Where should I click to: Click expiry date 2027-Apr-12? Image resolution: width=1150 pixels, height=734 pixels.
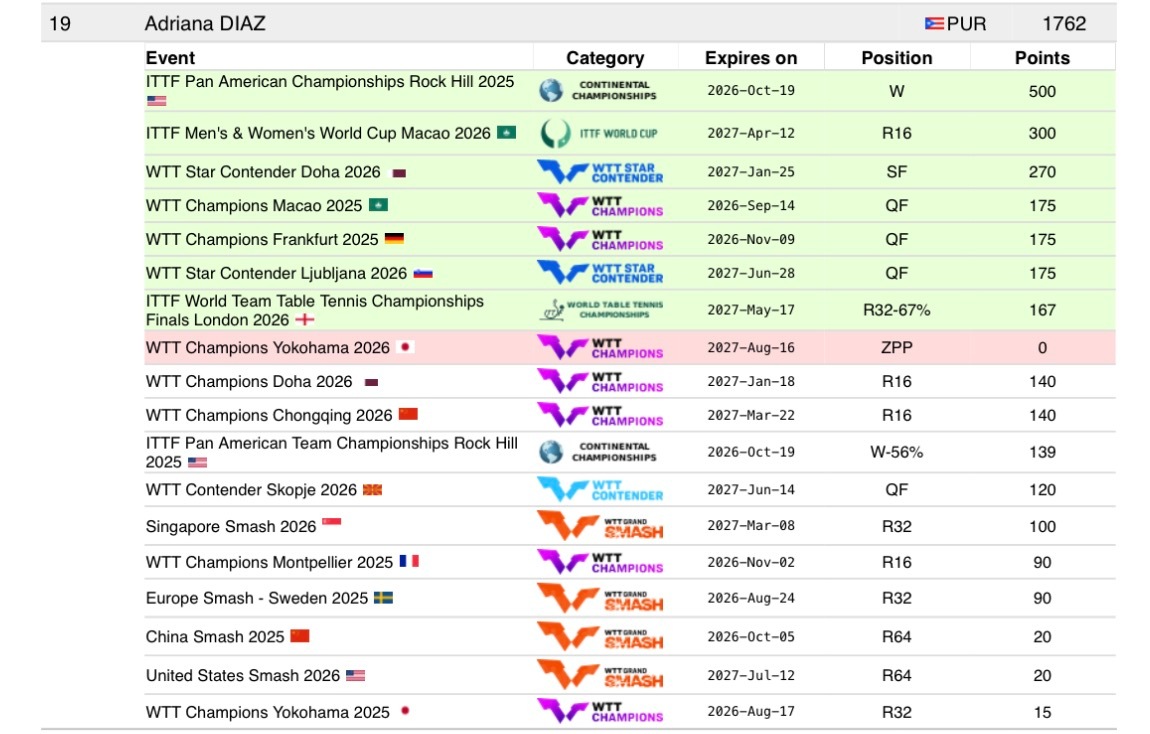point(751,133)
